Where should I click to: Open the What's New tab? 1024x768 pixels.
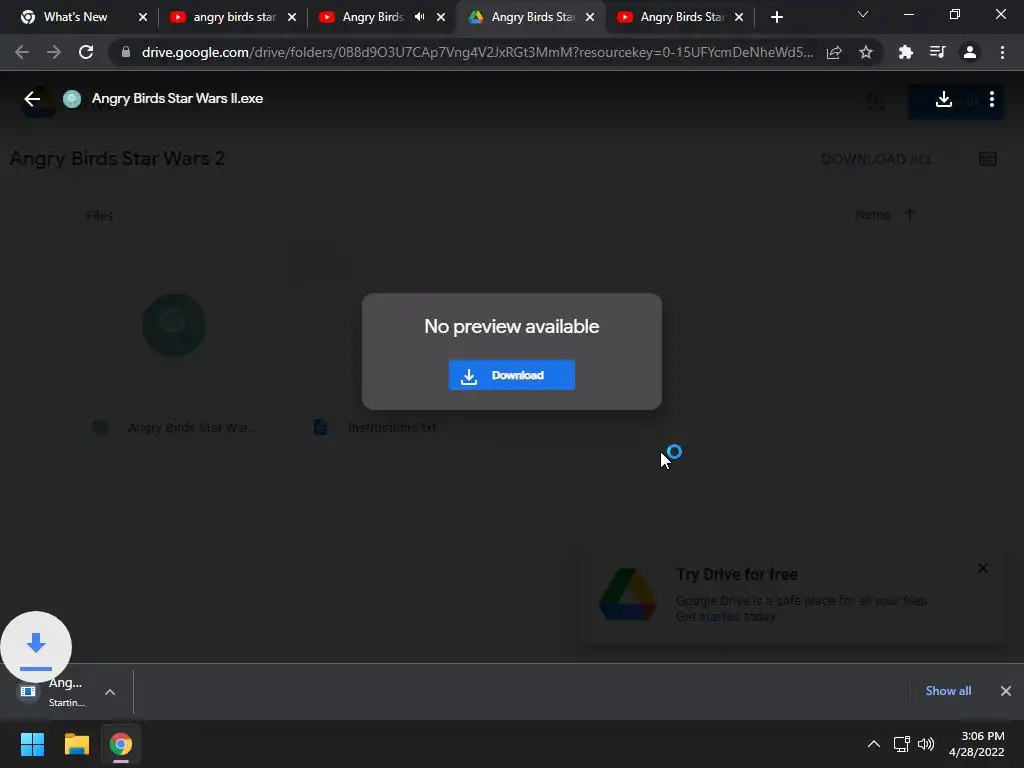(x=75, y=17)
